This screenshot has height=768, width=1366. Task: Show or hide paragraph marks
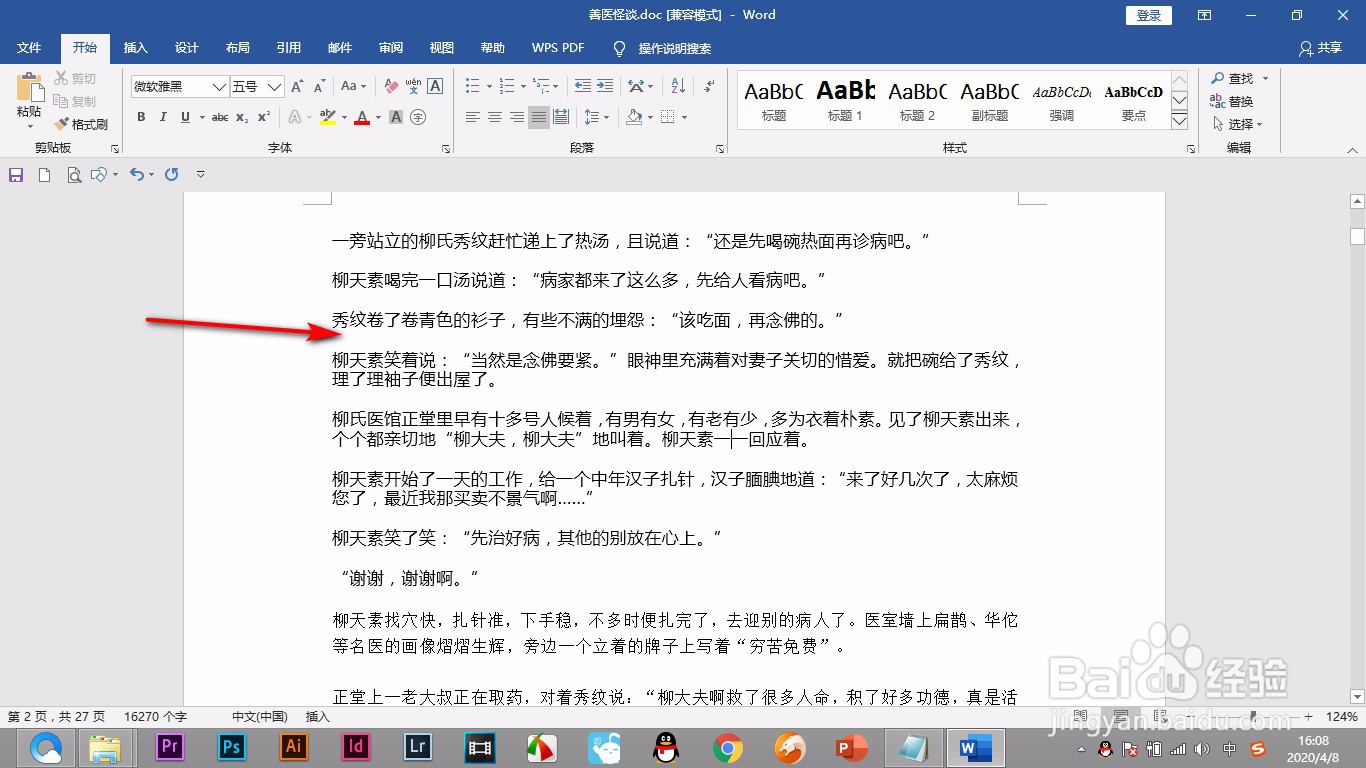[709, 87]
